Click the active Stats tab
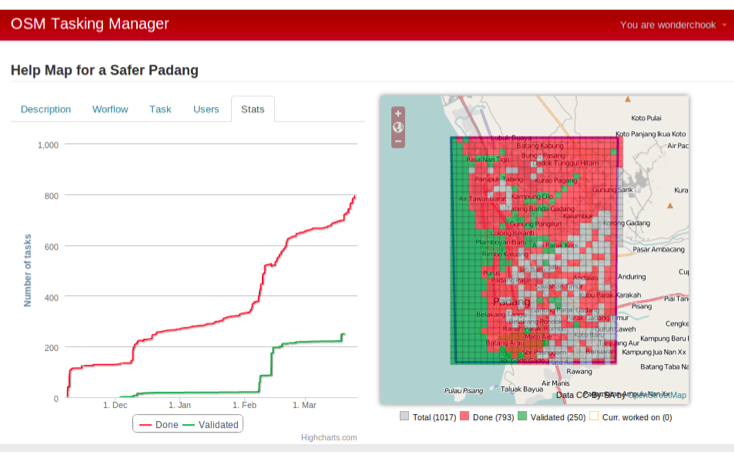Image resolution: width=734 pixels, height=459 pixels. click(253, 109)
